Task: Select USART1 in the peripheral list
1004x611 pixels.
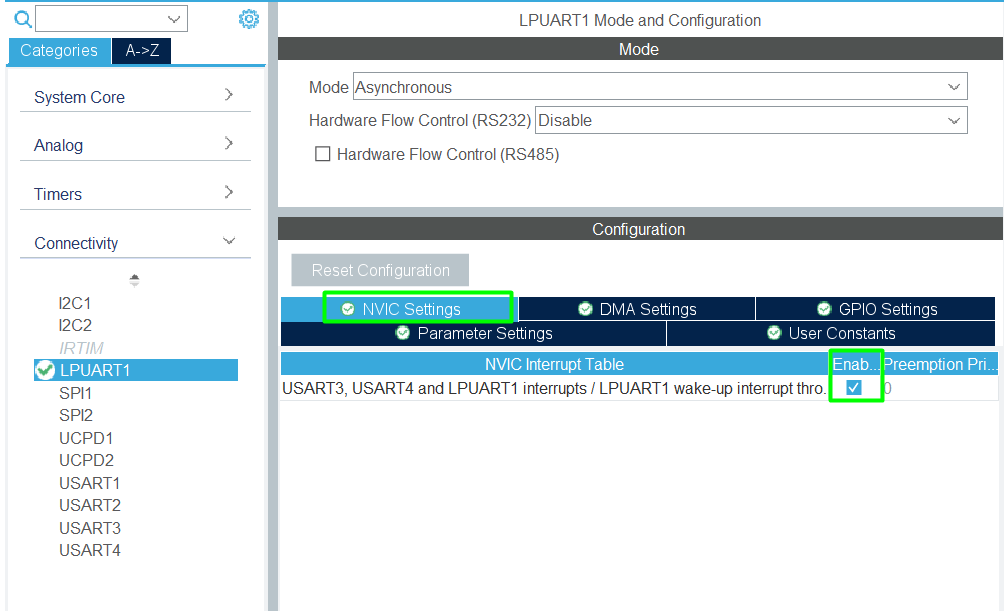Action: click(90, 483)
